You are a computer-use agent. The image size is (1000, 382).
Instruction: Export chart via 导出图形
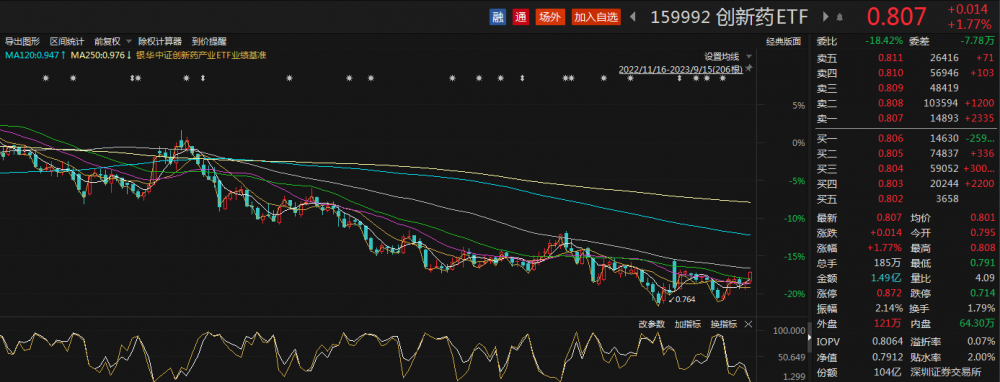pos(22,41)
